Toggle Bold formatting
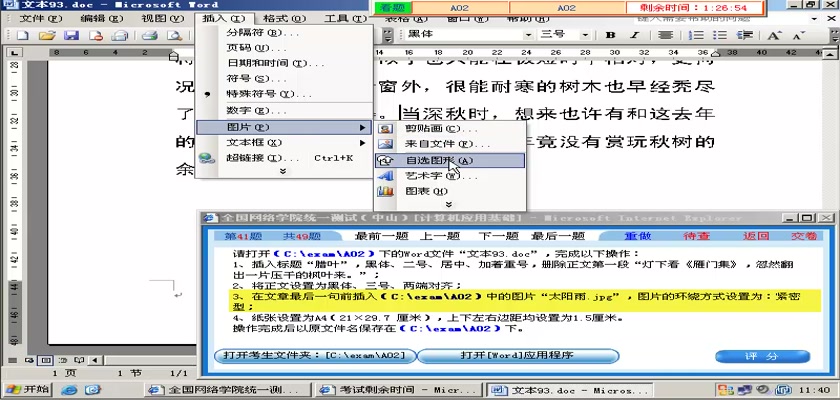The width and height of the screenshot is (840, 400). point(610,35)
